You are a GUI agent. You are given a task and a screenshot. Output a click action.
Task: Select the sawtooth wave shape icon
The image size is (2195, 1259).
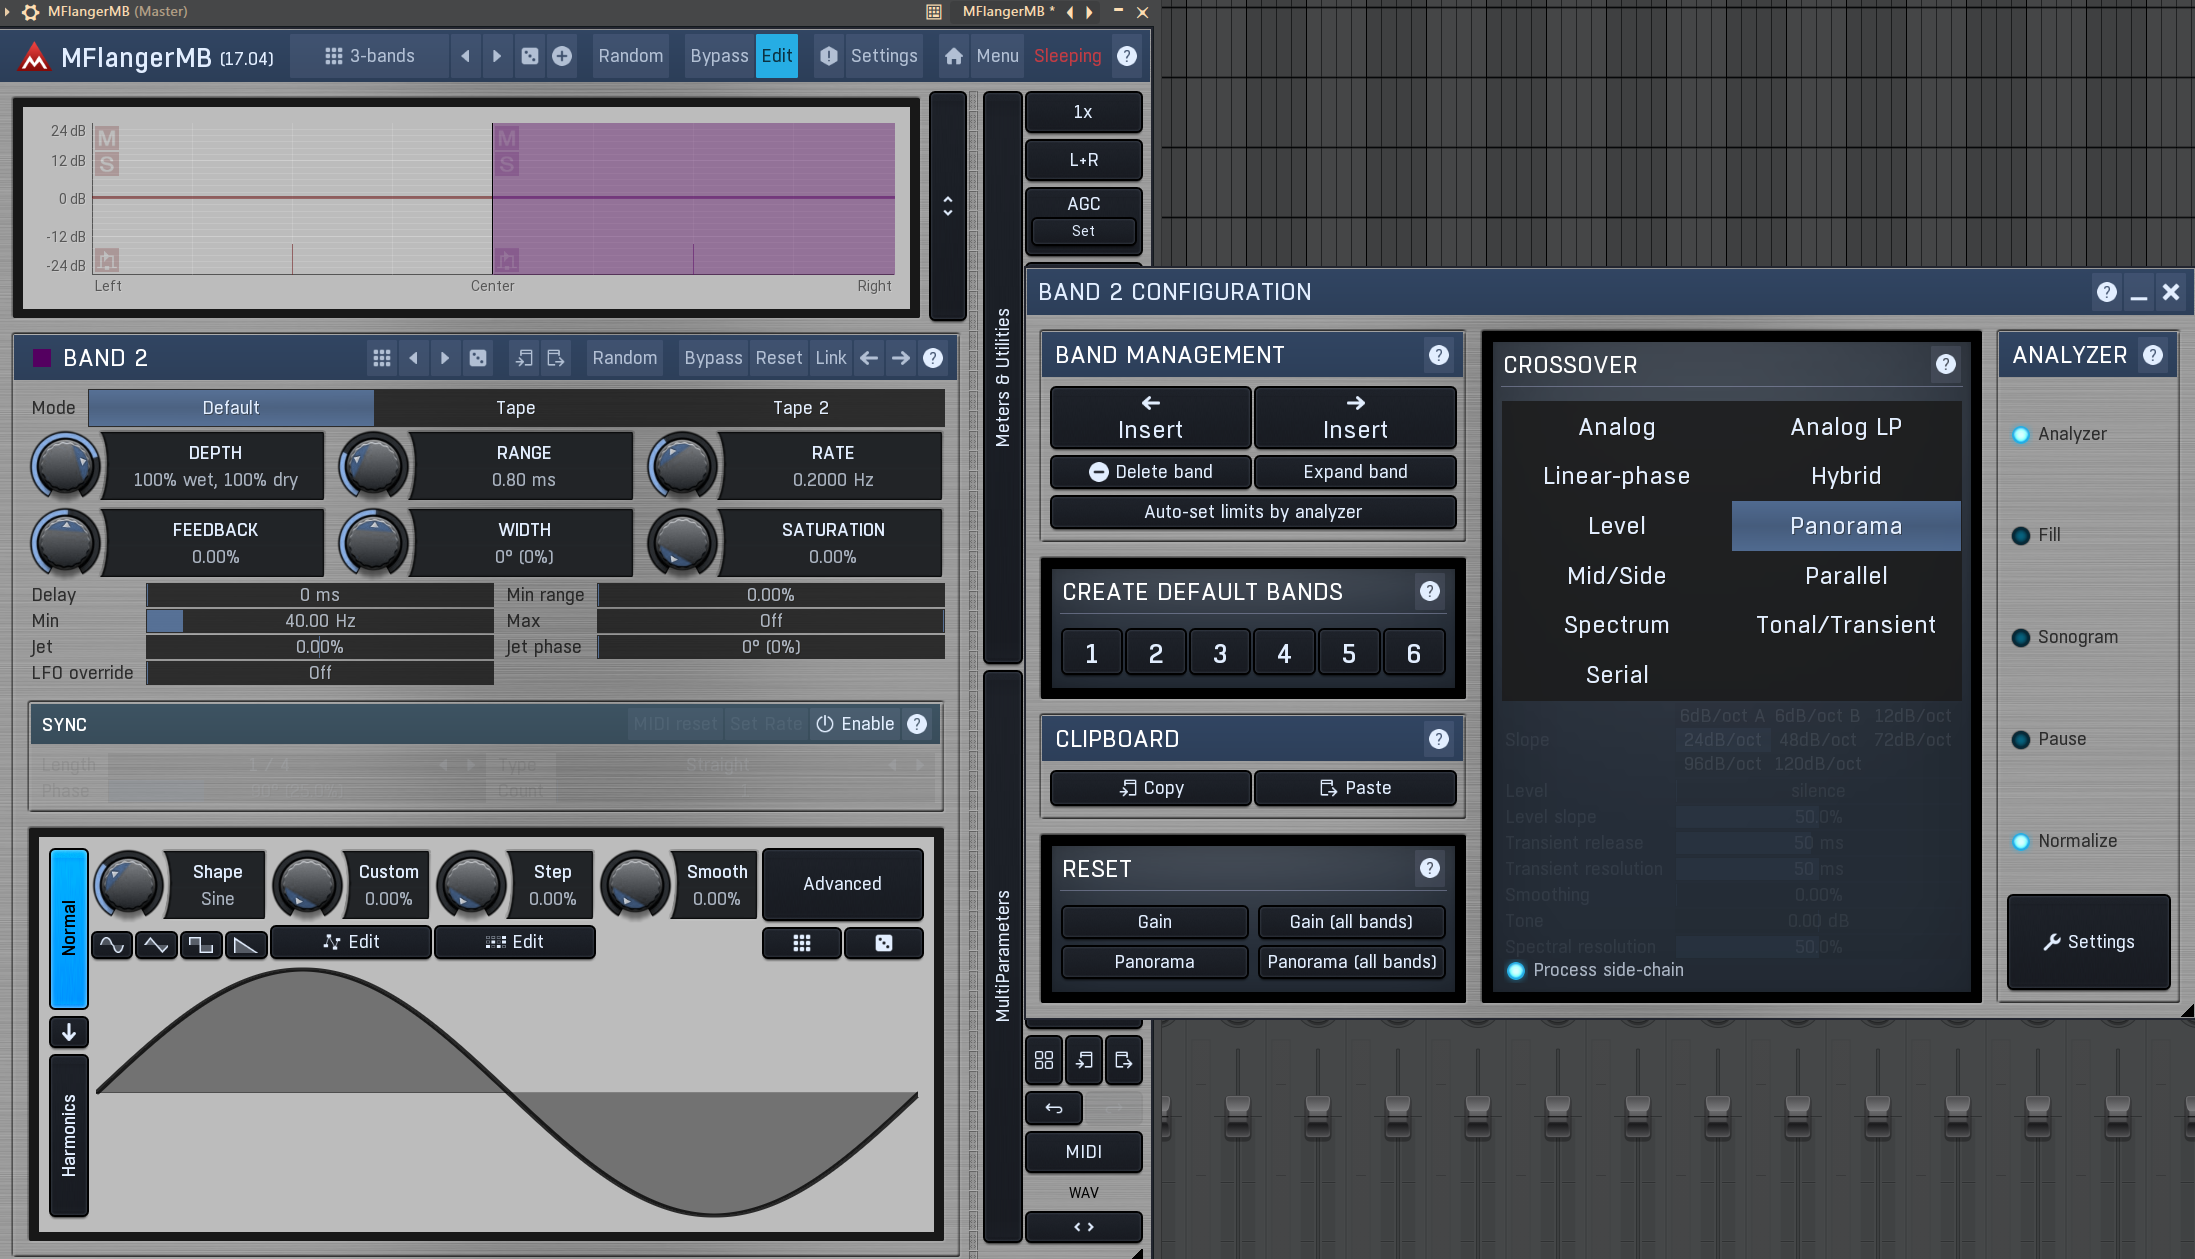(x=246, y=944)
